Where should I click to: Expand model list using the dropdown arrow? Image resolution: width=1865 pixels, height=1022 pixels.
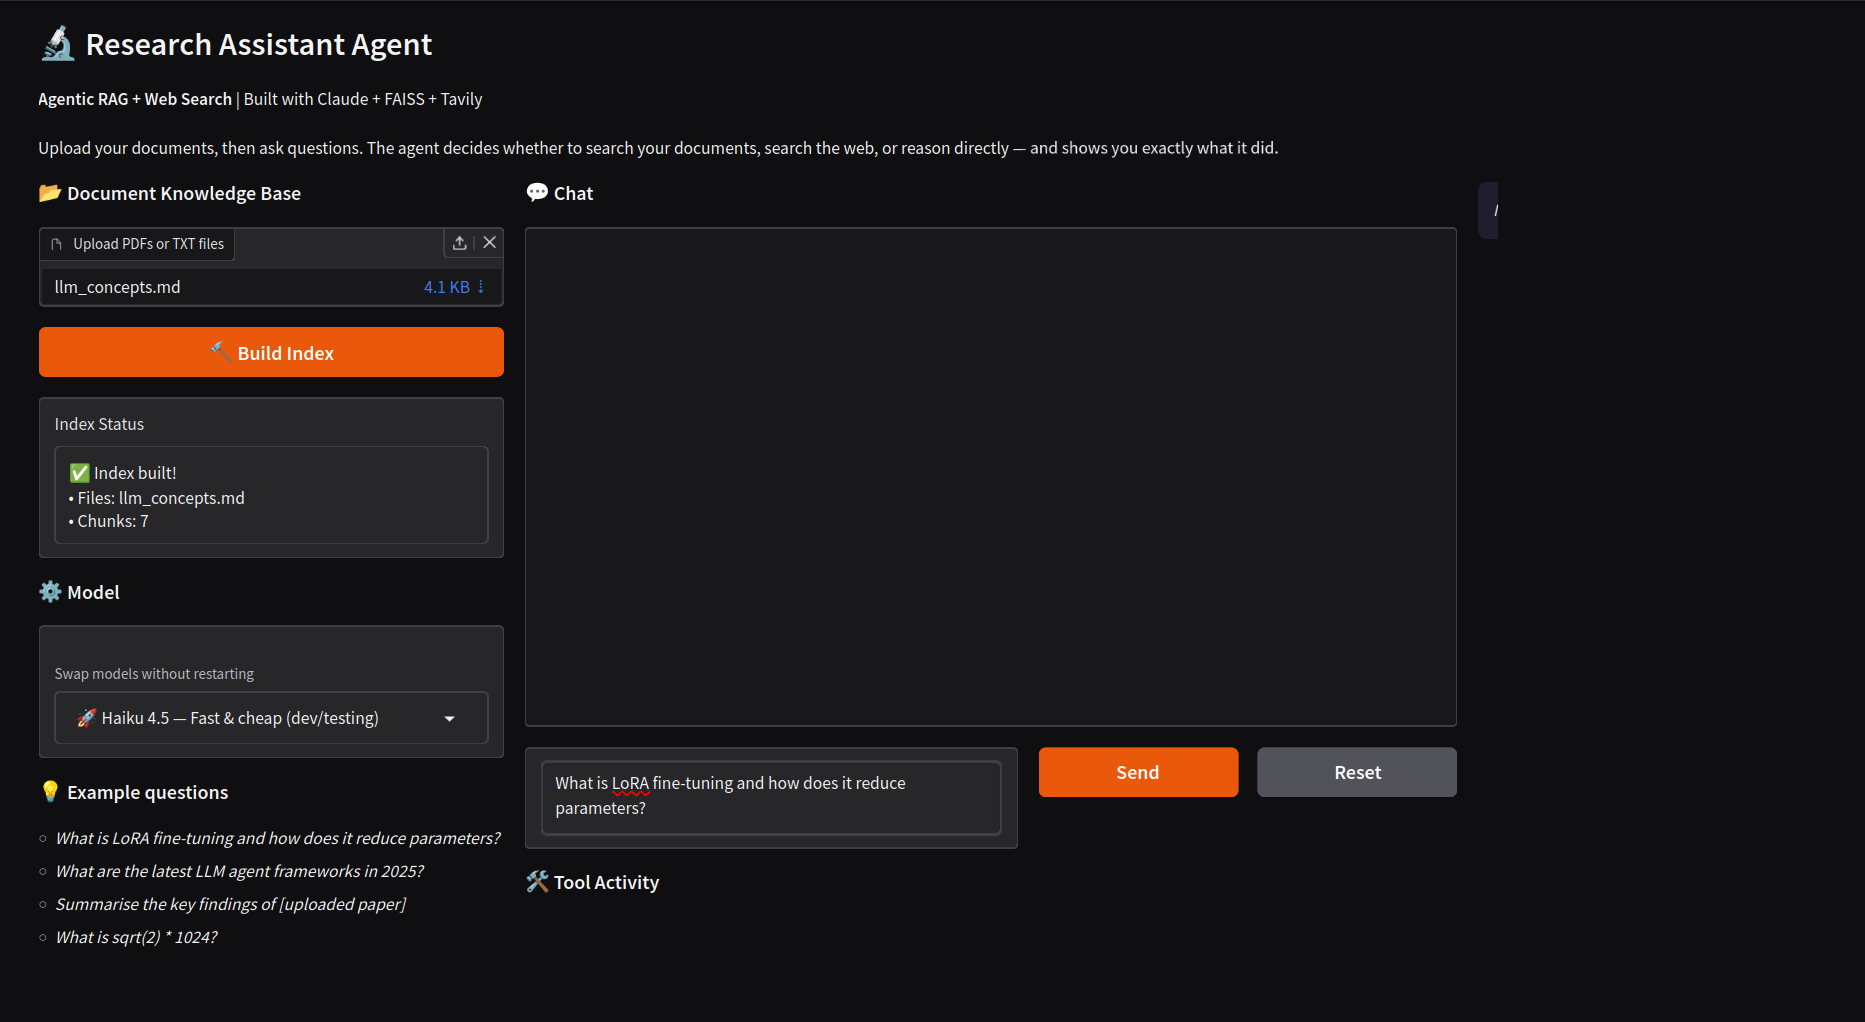(x=450, y=719)
